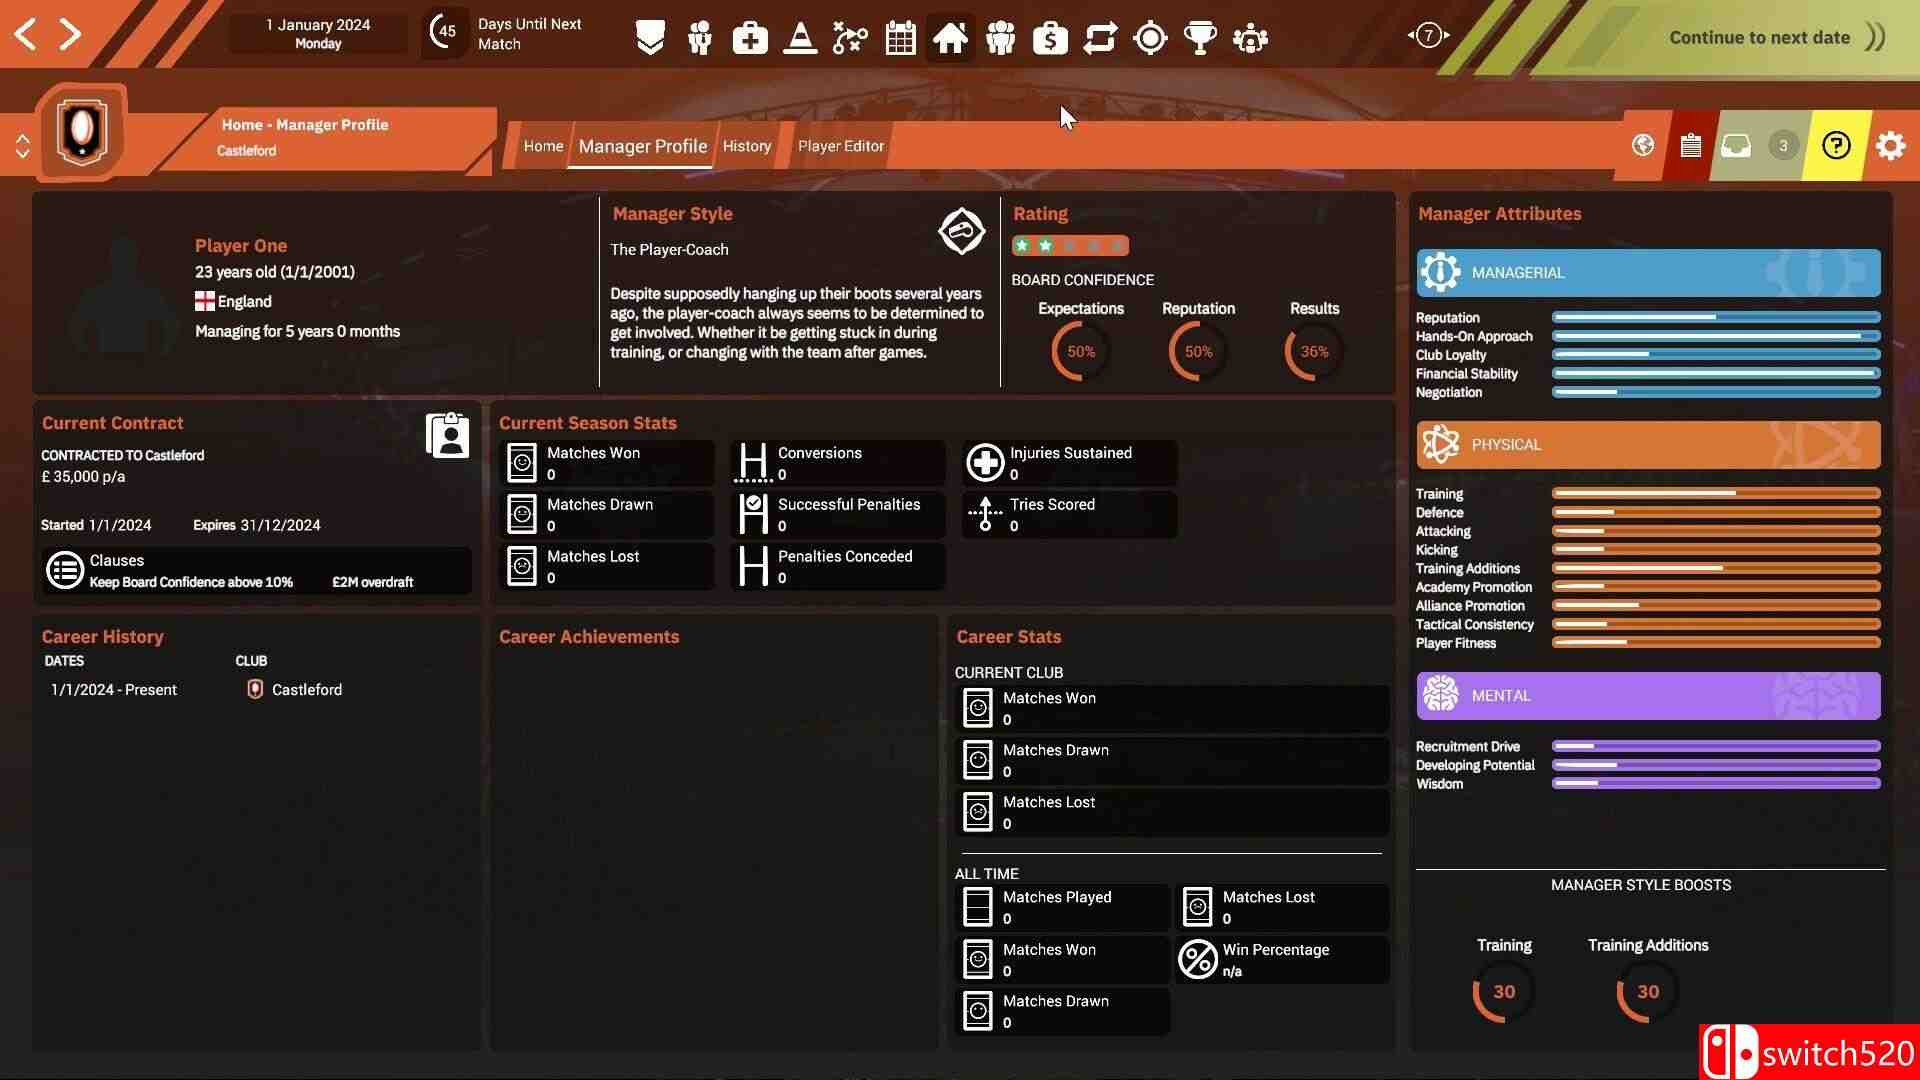Image resolution: width=1920 pixels, height=1080 pixels.
Task: Click the training cone icon
Action: click(800, 38)
